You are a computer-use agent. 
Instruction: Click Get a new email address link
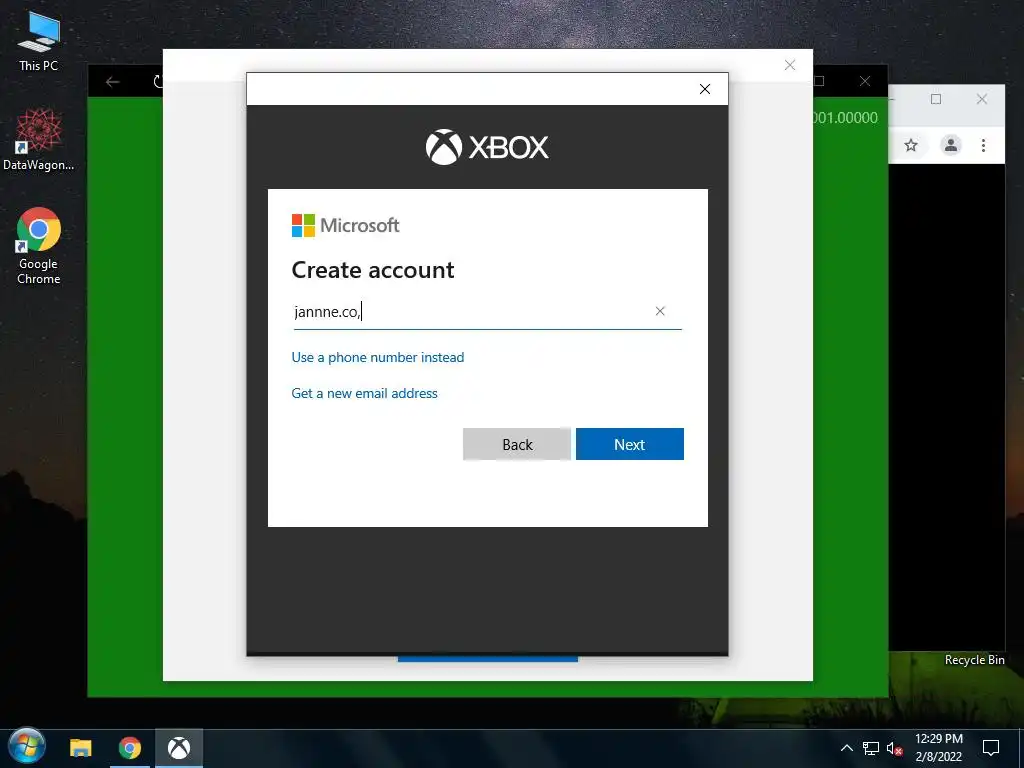(364, 393)
